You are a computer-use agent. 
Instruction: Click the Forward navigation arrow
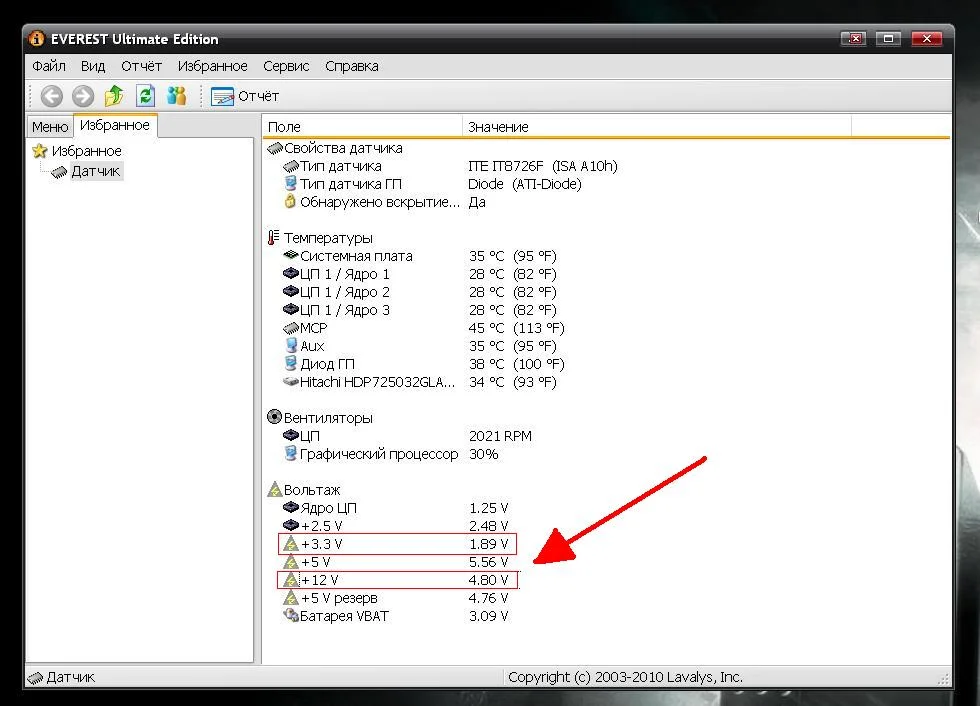coord(82,96)
